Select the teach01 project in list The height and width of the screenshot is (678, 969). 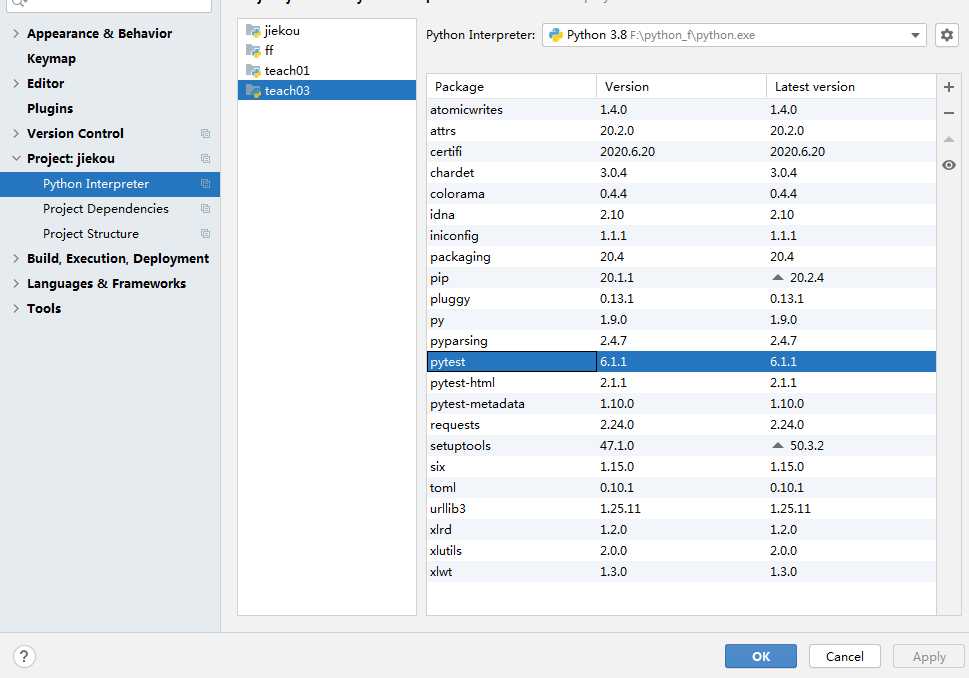coord(327,70)
